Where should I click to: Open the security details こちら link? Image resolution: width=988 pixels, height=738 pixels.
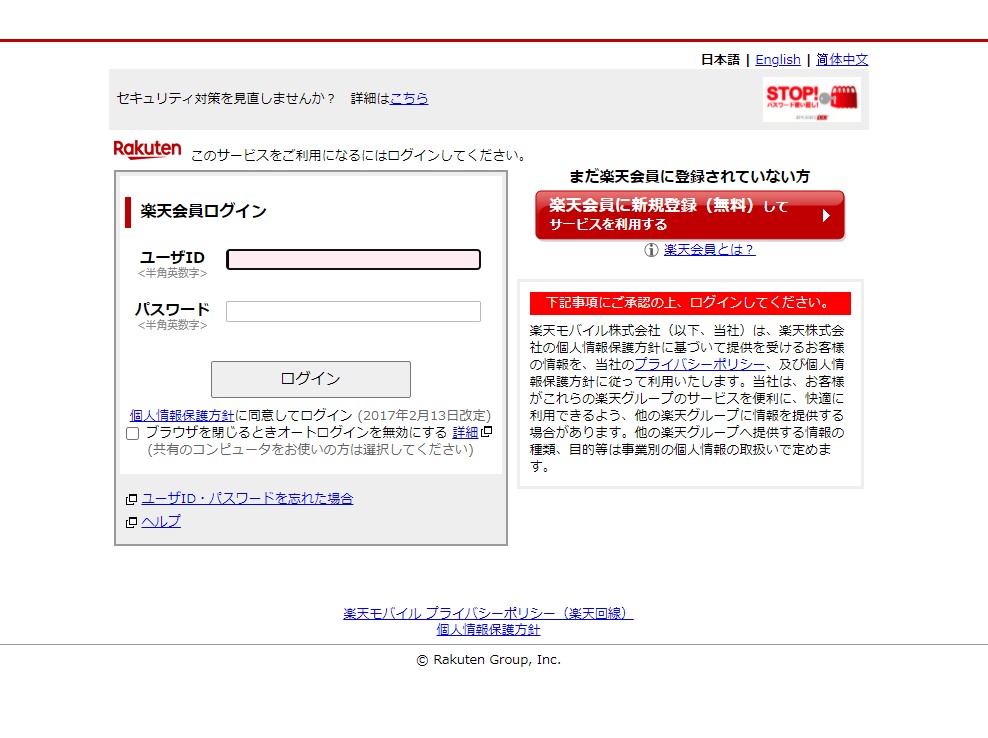[x=409, y=98]
